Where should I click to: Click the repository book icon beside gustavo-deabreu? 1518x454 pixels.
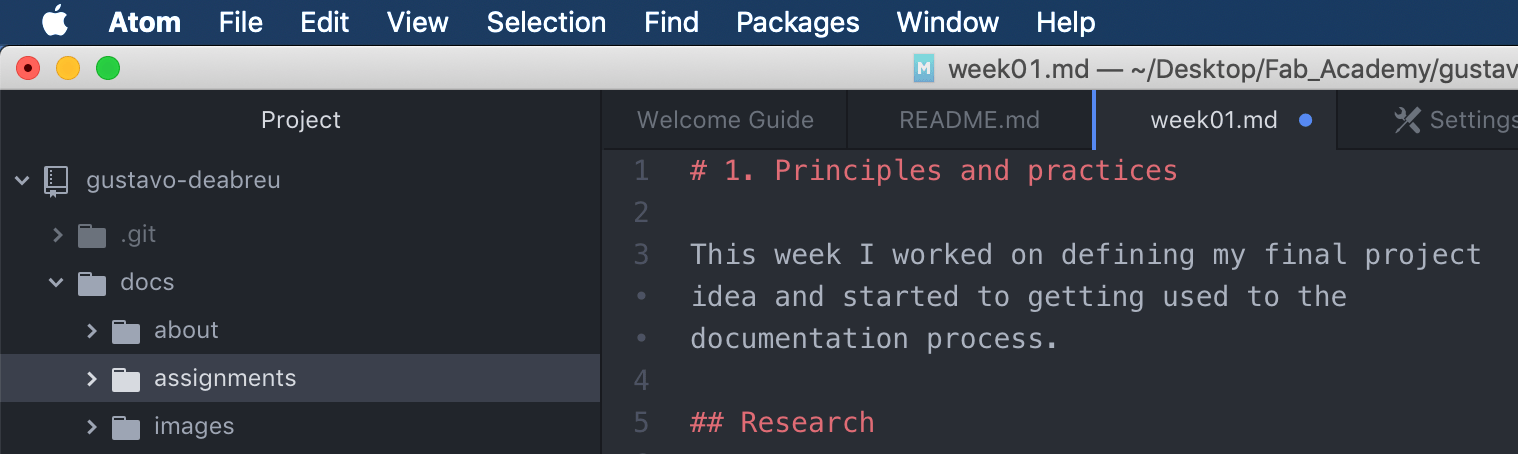tap(56, 181)
